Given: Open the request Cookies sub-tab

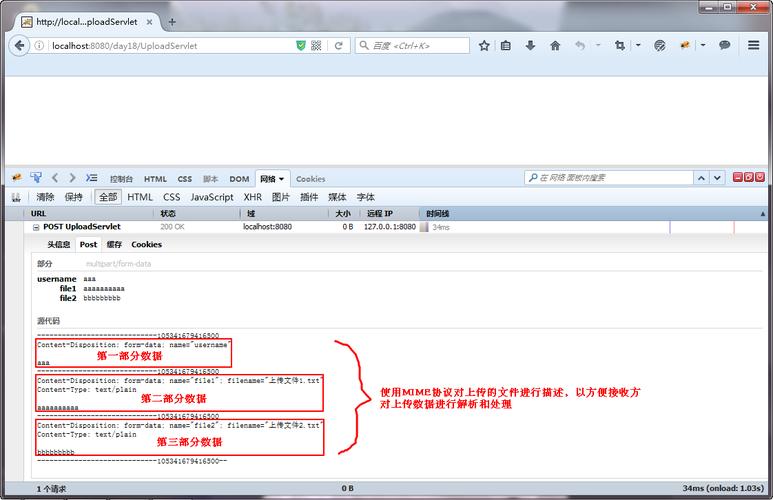Looking at the screenshot, I should click(146, 245).
